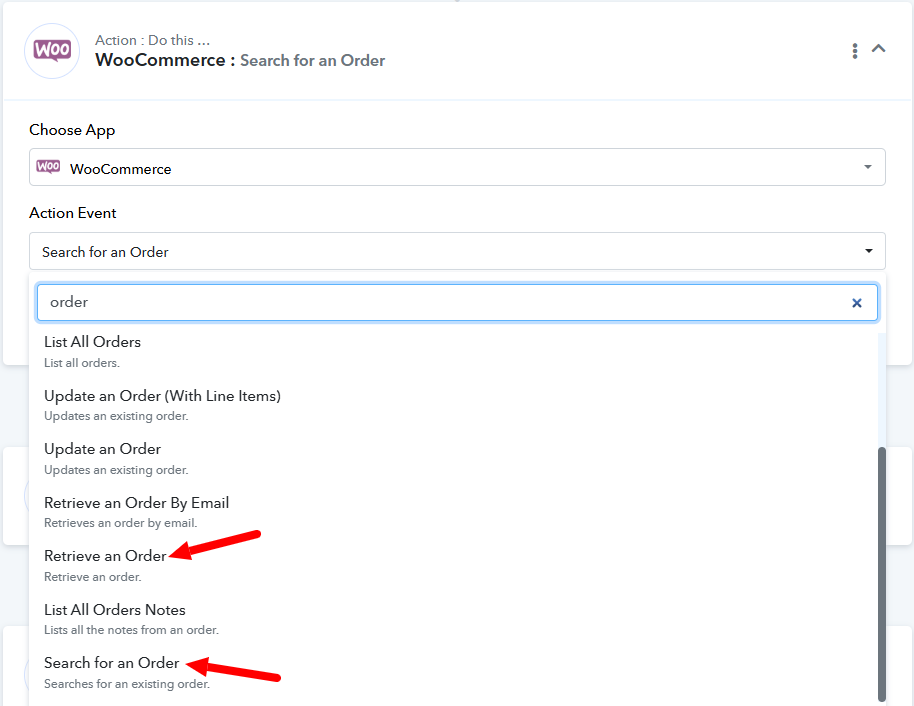Select 'List All Orders' action

click(93, 342)
